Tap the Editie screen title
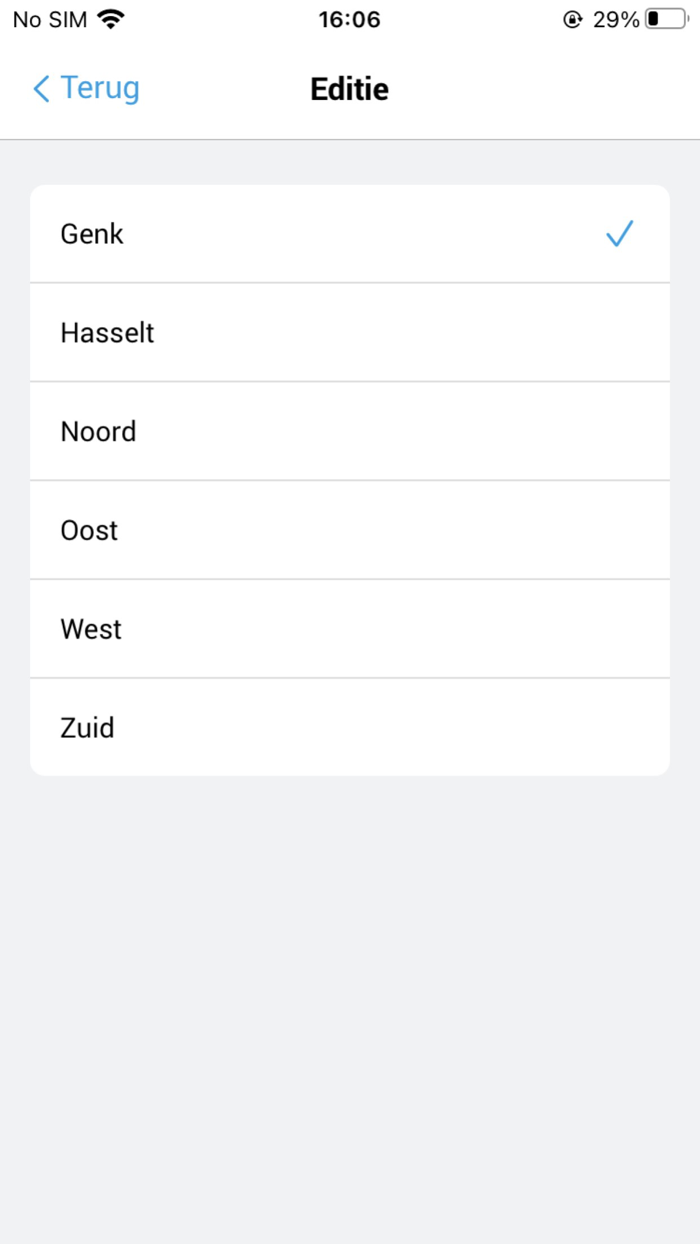 tap(349, 89)
